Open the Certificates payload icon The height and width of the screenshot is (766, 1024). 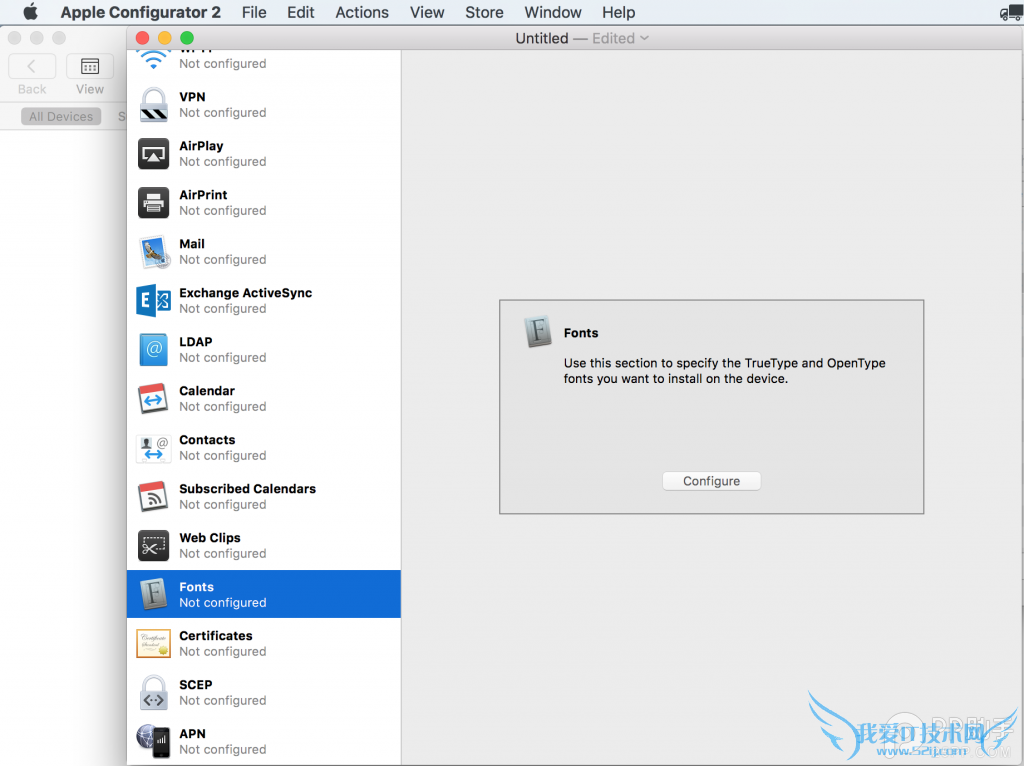coord(153,644)
